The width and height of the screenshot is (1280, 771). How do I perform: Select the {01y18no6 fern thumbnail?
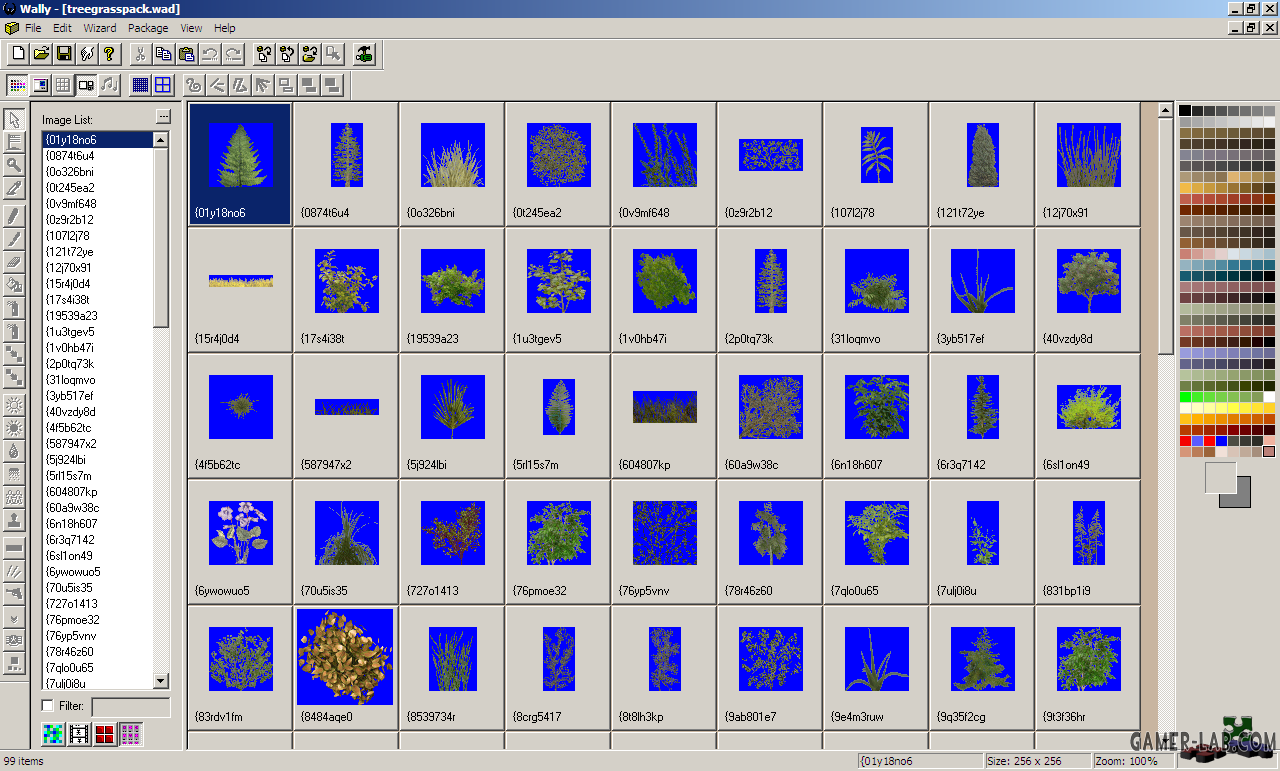click(x=240, y=163)
